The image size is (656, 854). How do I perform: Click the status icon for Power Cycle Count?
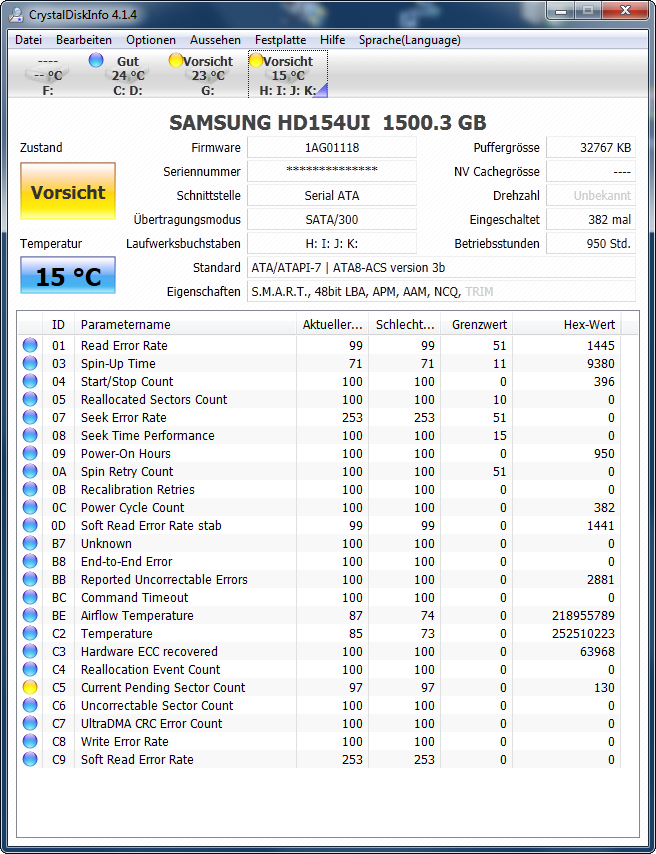click(x=30, y=507)
